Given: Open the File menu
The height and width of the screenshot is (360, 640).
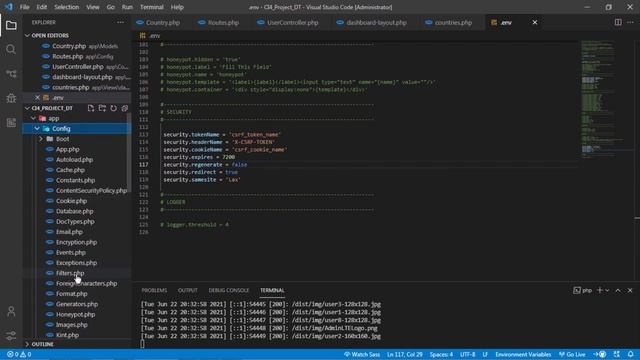Looking at the screenshot, I should (24, 7).
